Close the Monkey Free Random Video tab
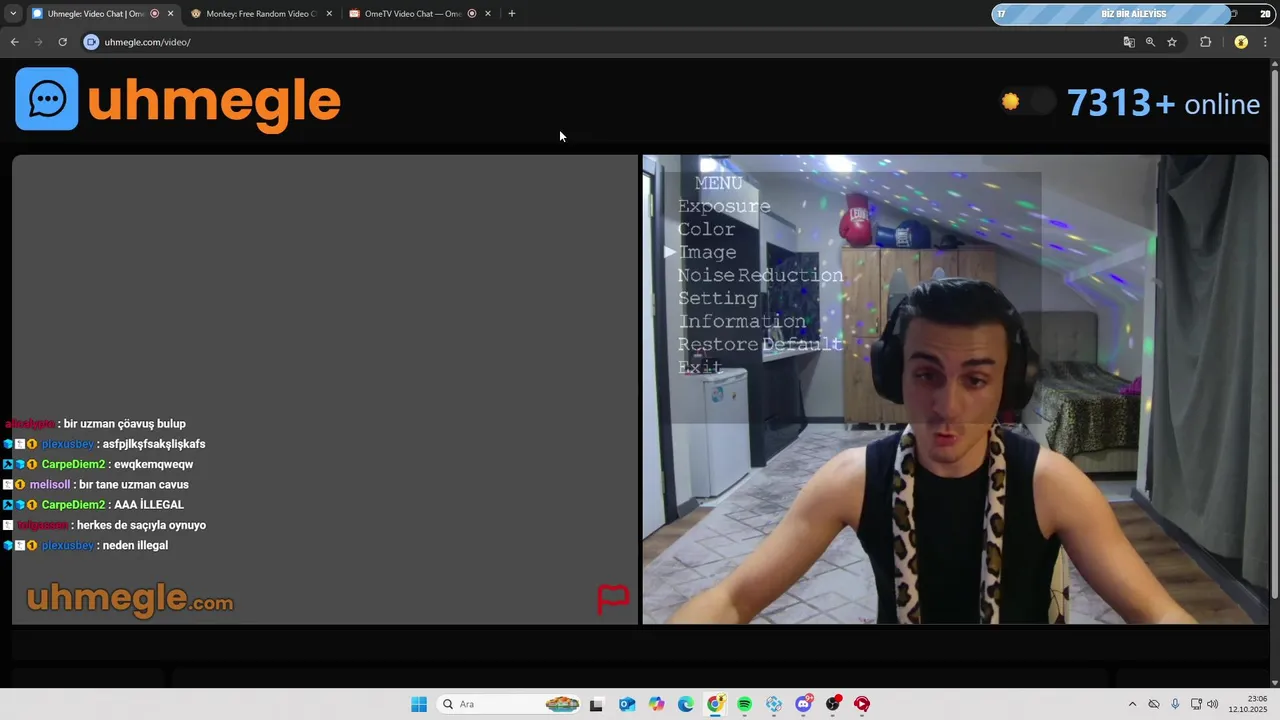This screenshot has height=720, width=1280. 329,14
